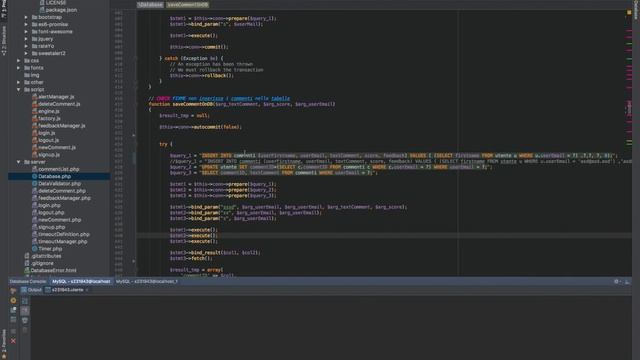Image resolution: width=640 pixels, height=360 pixels.
Task: Open the Project tool window tab
Action: (4, 10)
